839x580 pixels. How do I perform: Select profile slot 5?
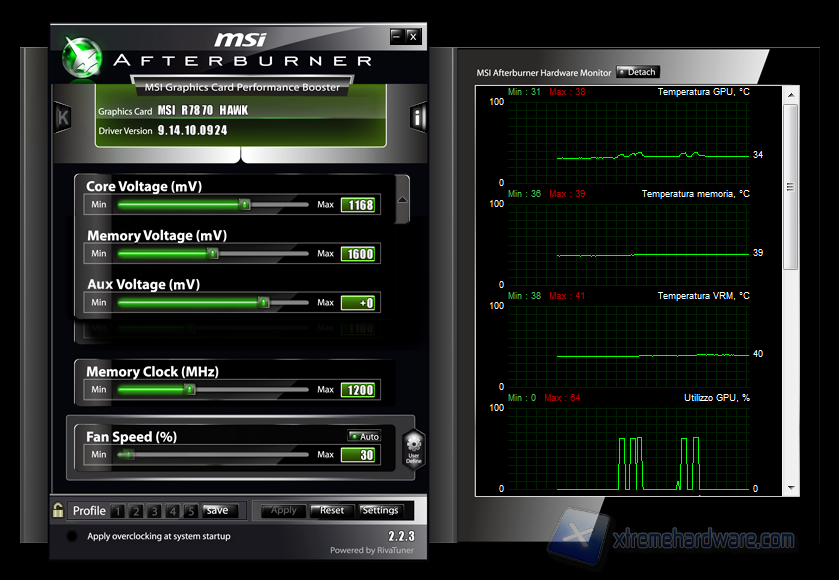[x=190, y=511]
